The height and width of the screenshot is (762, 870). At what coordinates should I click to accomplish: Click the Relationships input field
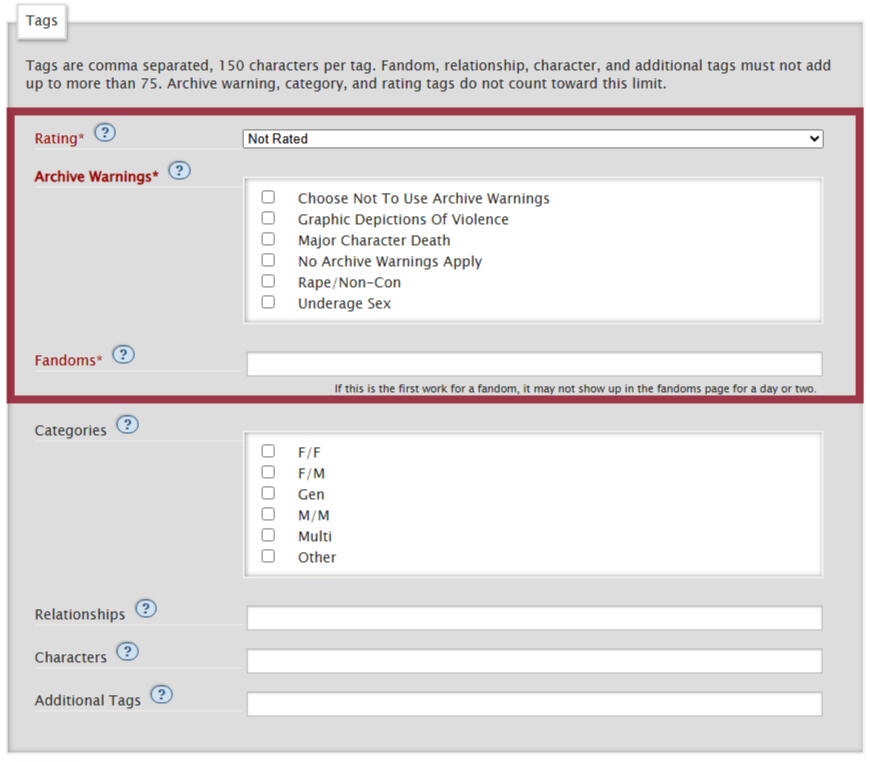click(533, 617)
